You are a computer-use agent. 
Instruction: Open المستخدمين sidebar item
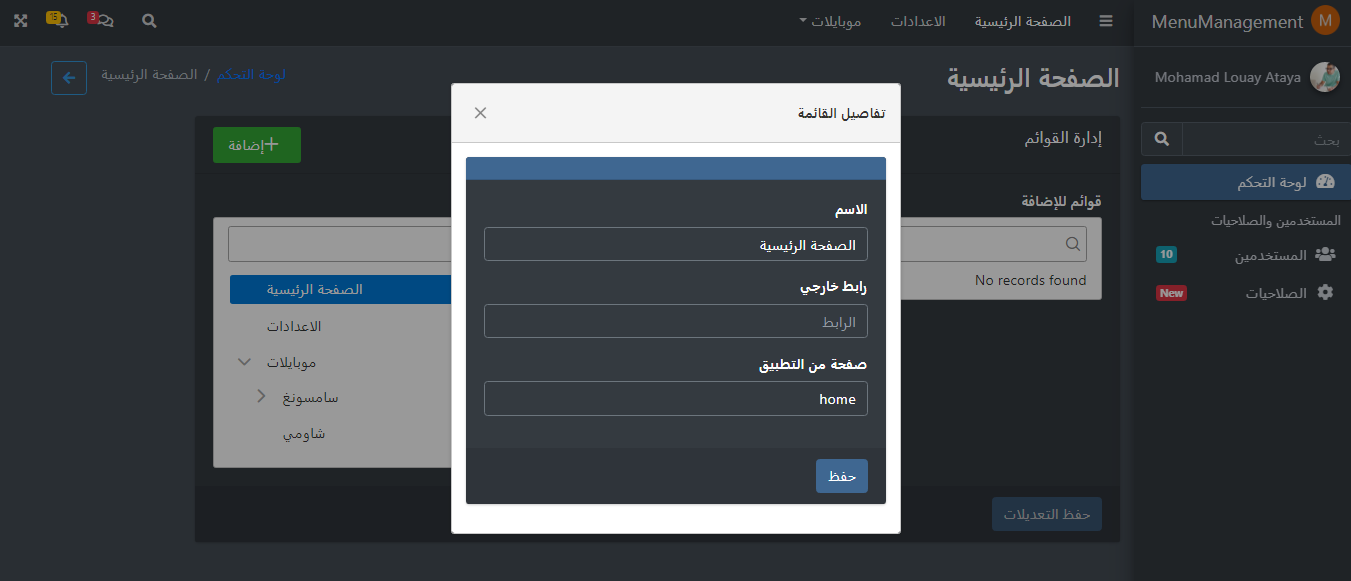tap(1245, 255)
